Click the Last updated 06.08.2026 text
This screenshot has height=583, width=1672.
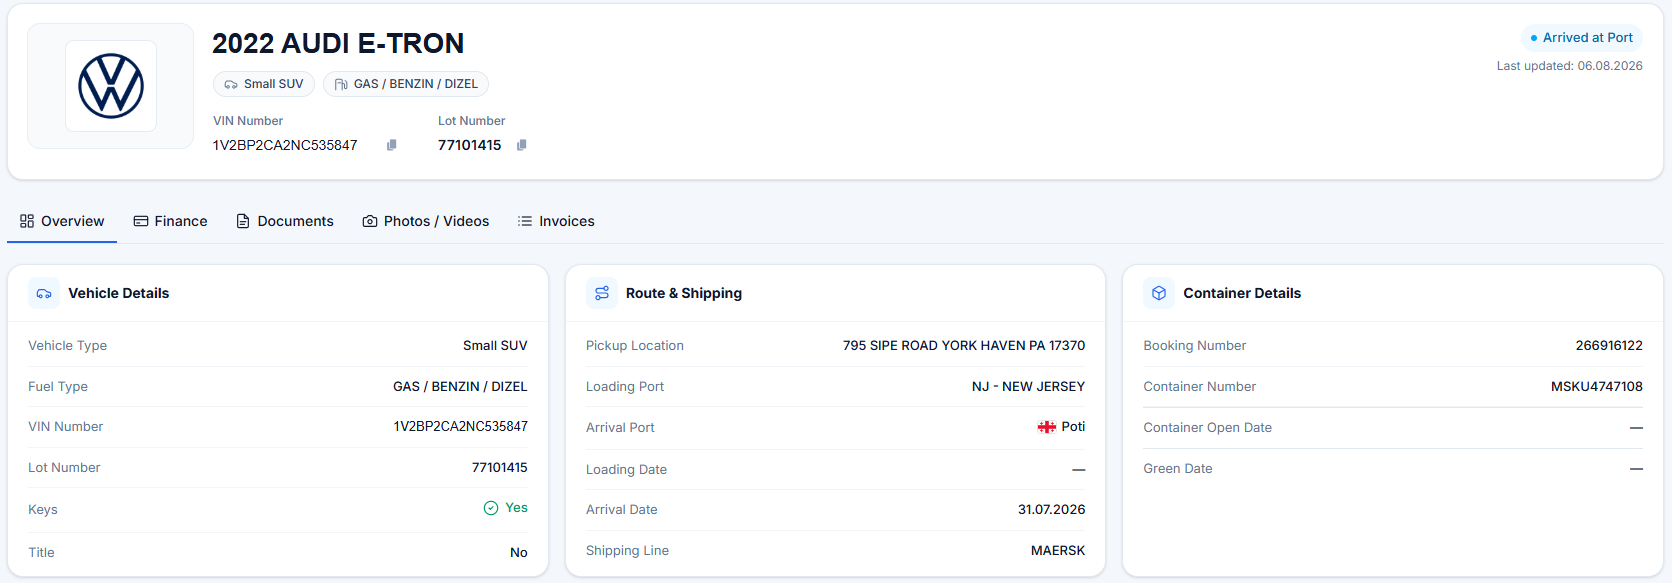coord(1570,66)
